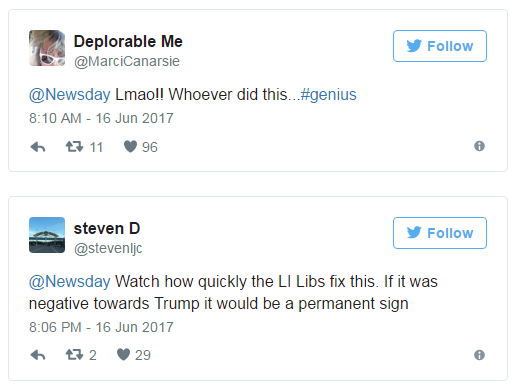Open @Newsday mention in first tweet
516x387 pixels.
(x=70, y=95)
